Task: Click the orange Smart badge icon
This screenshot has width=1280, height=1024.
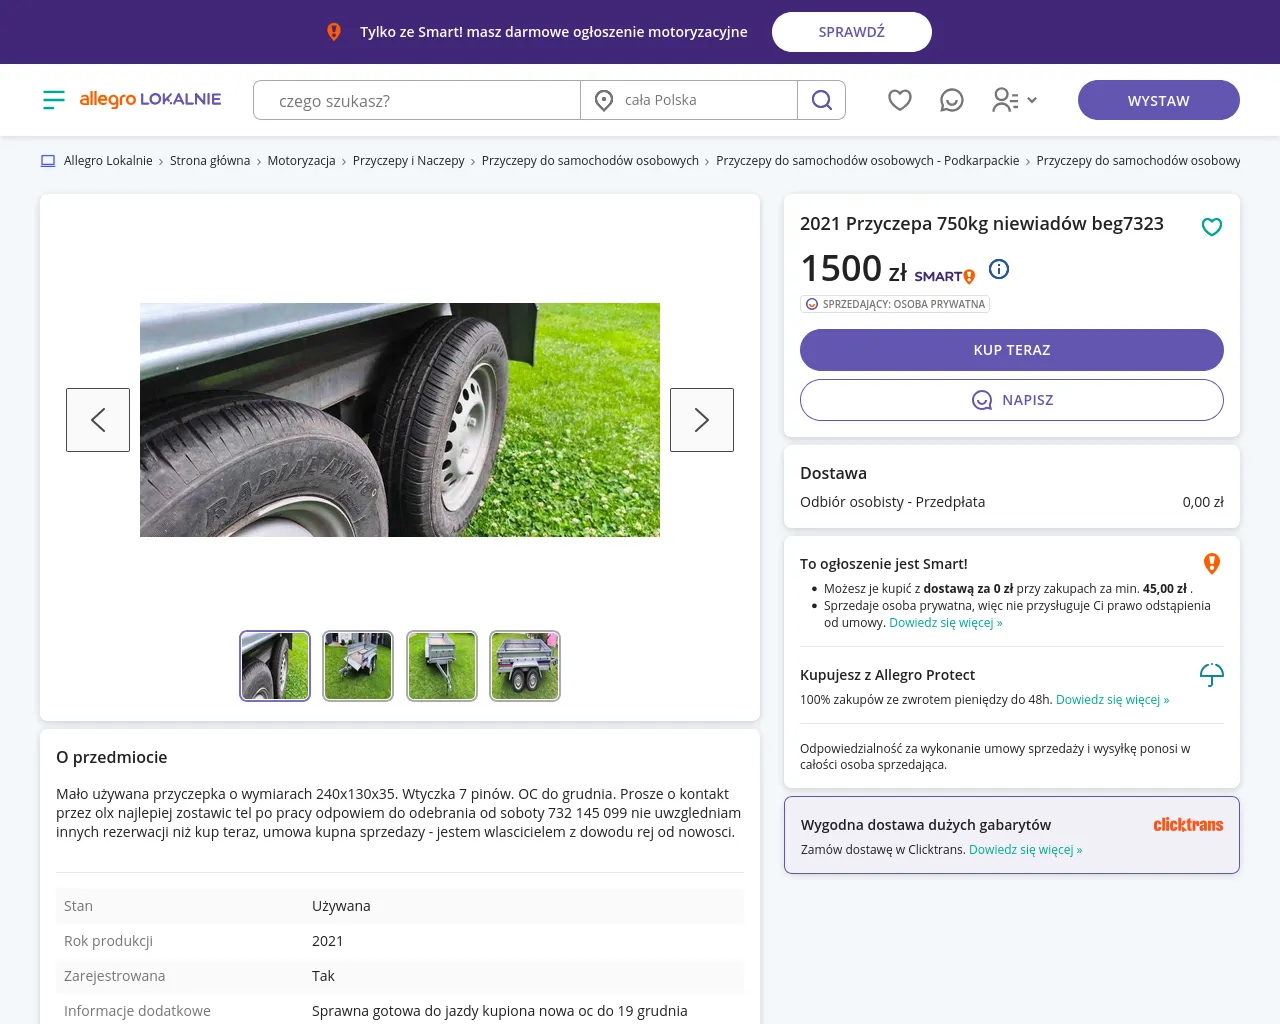Action: [x=1212, y=564]
